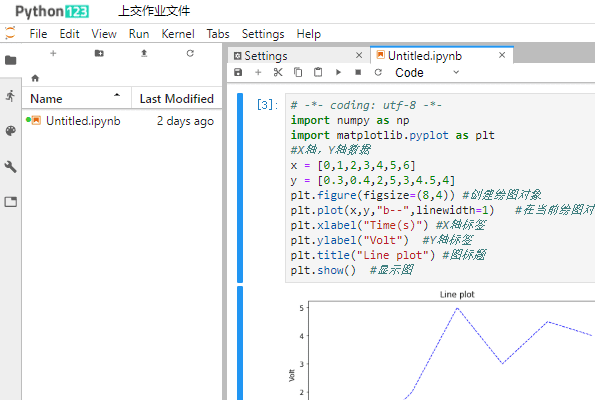Open the Settings menu
The image size is (595, 400).
[x=263, y=34]
